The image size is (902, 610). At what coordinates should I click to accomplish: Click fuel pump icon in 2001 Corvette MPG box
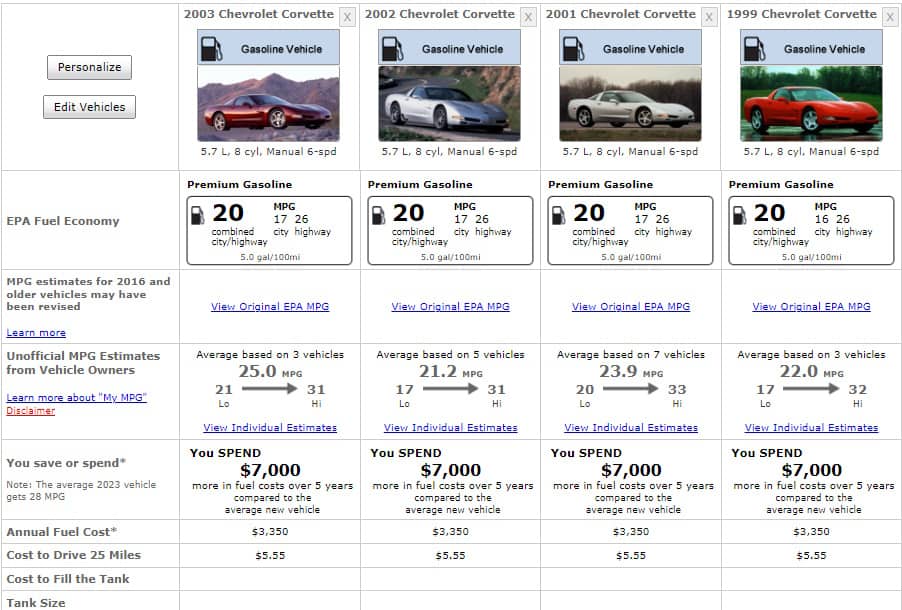(558, 215)
